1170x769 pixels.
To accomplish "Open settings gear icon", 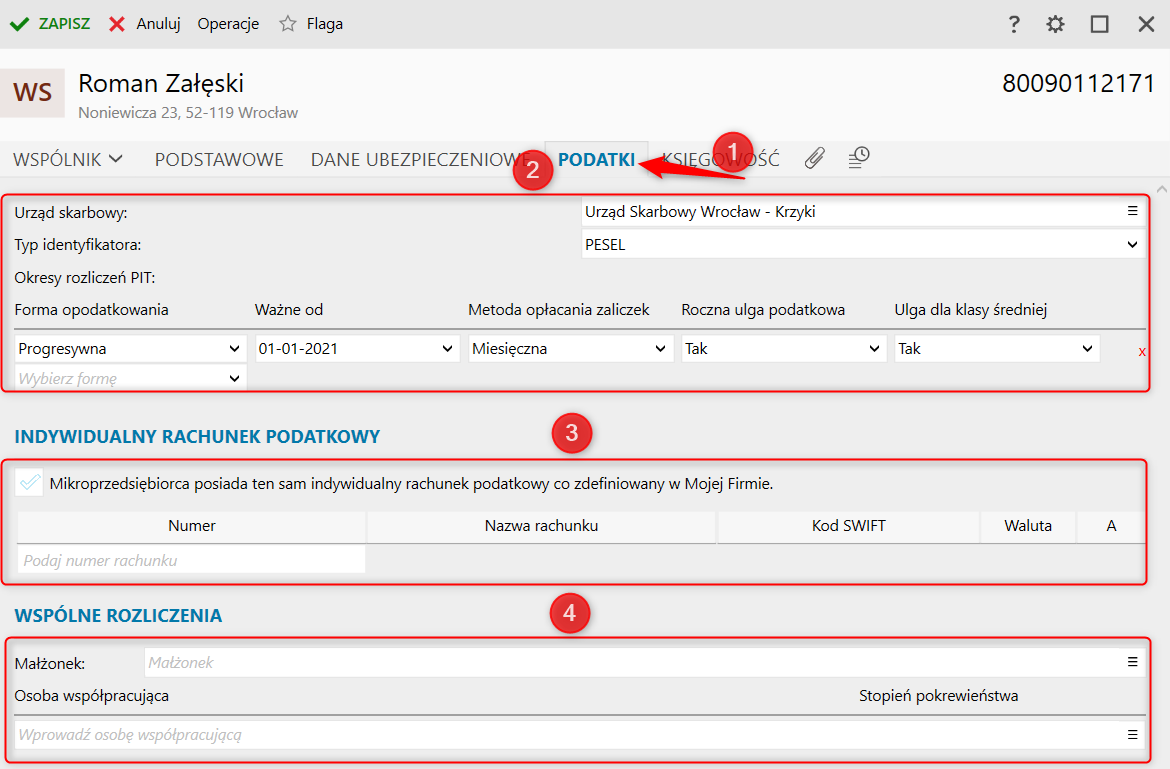I will tap(1055, 24).
